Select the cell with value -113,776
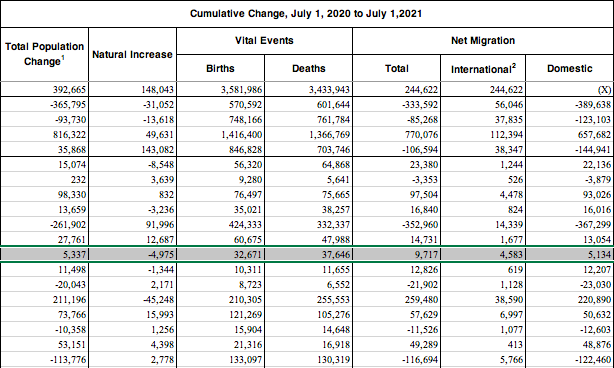This screenshot has height=368, width=614. 44,359
